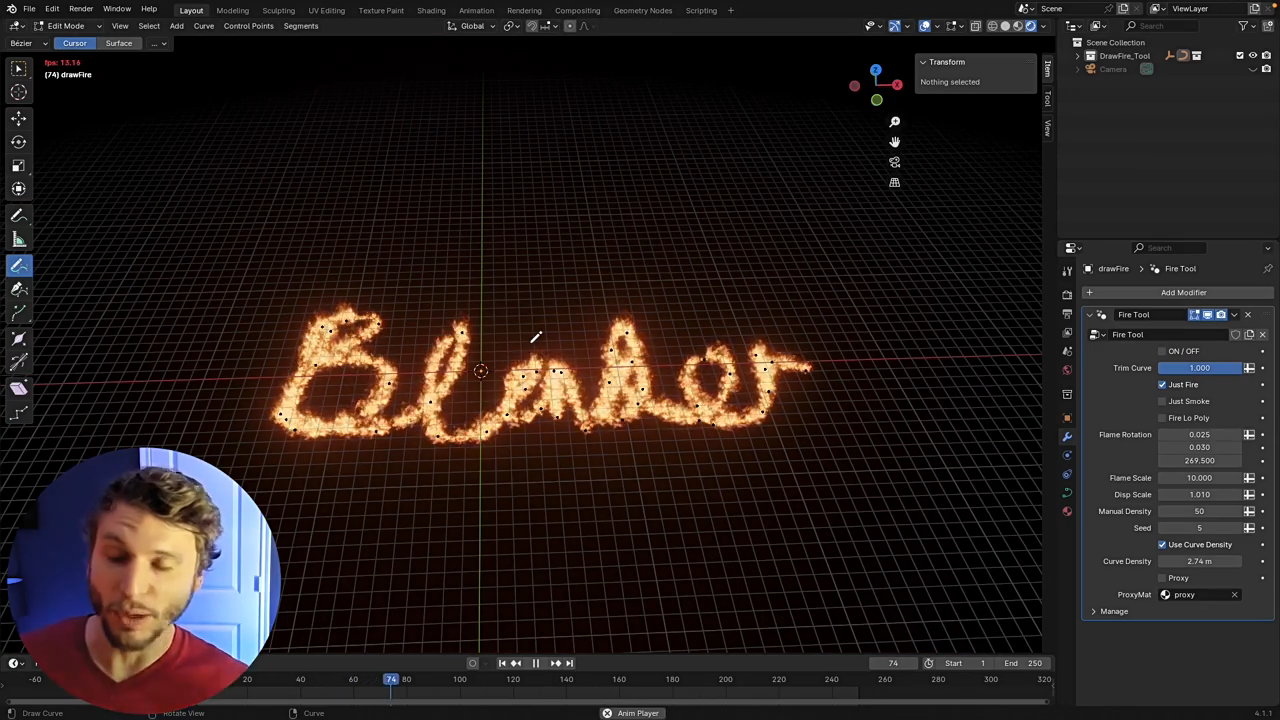Open the Edit Mode dropdown
1280x720 pixels.
click(65, 25)
